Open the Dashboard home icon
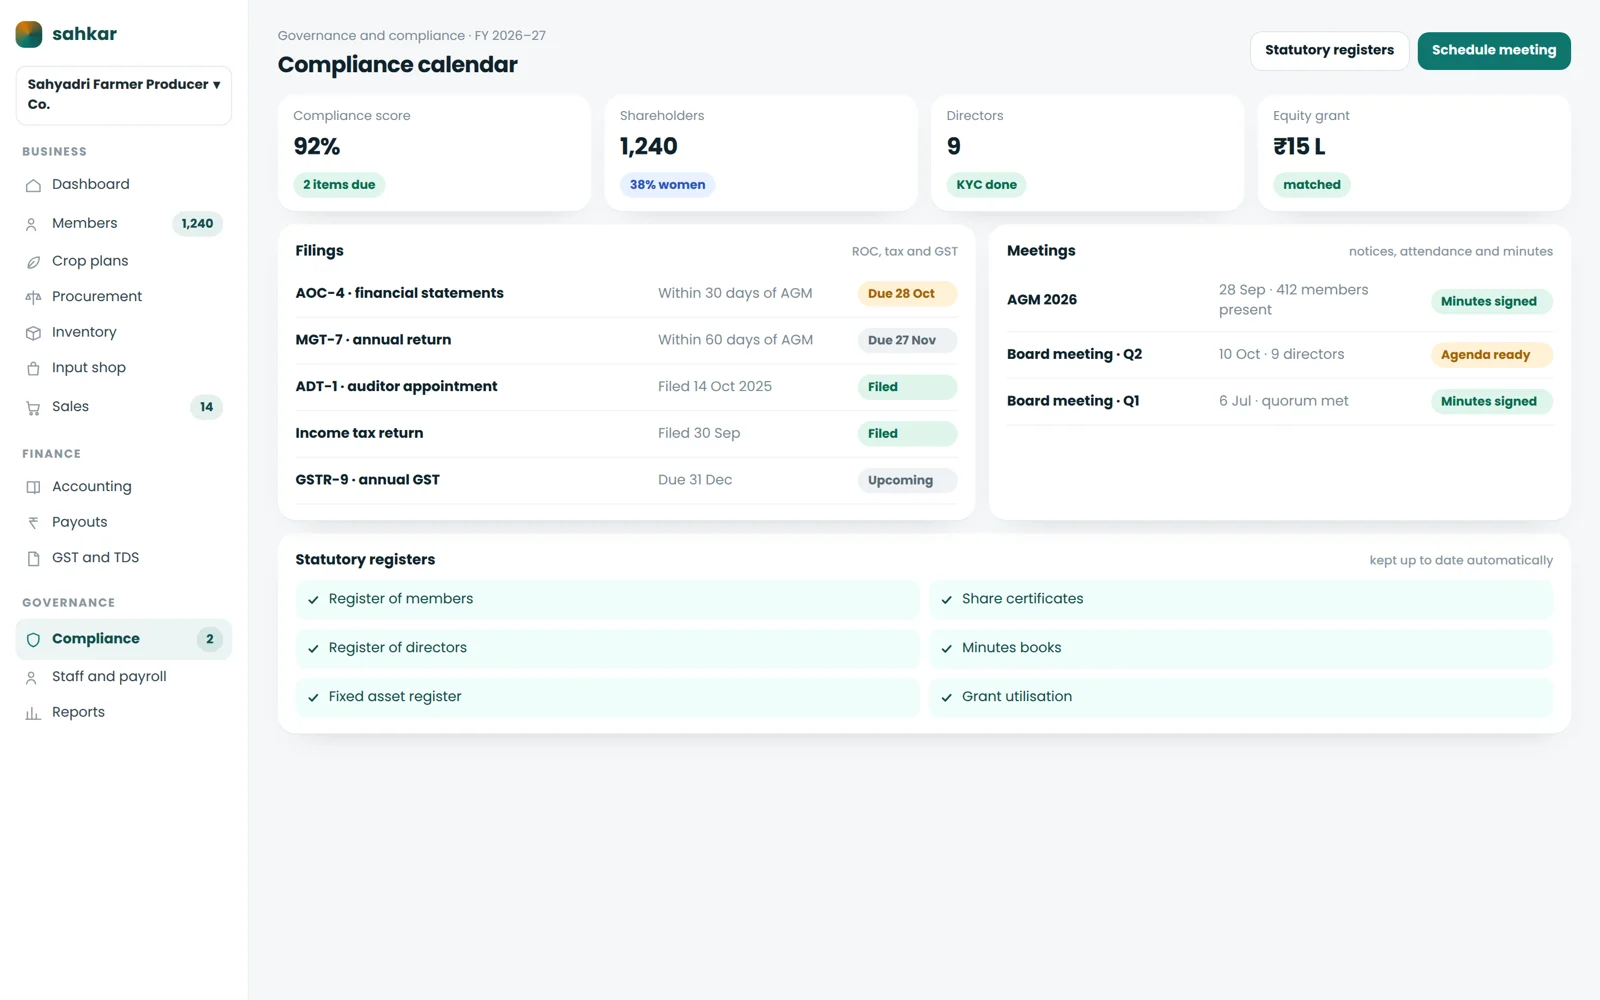The height and width of the screenshot is (1000, 1600). pos(33,185)
